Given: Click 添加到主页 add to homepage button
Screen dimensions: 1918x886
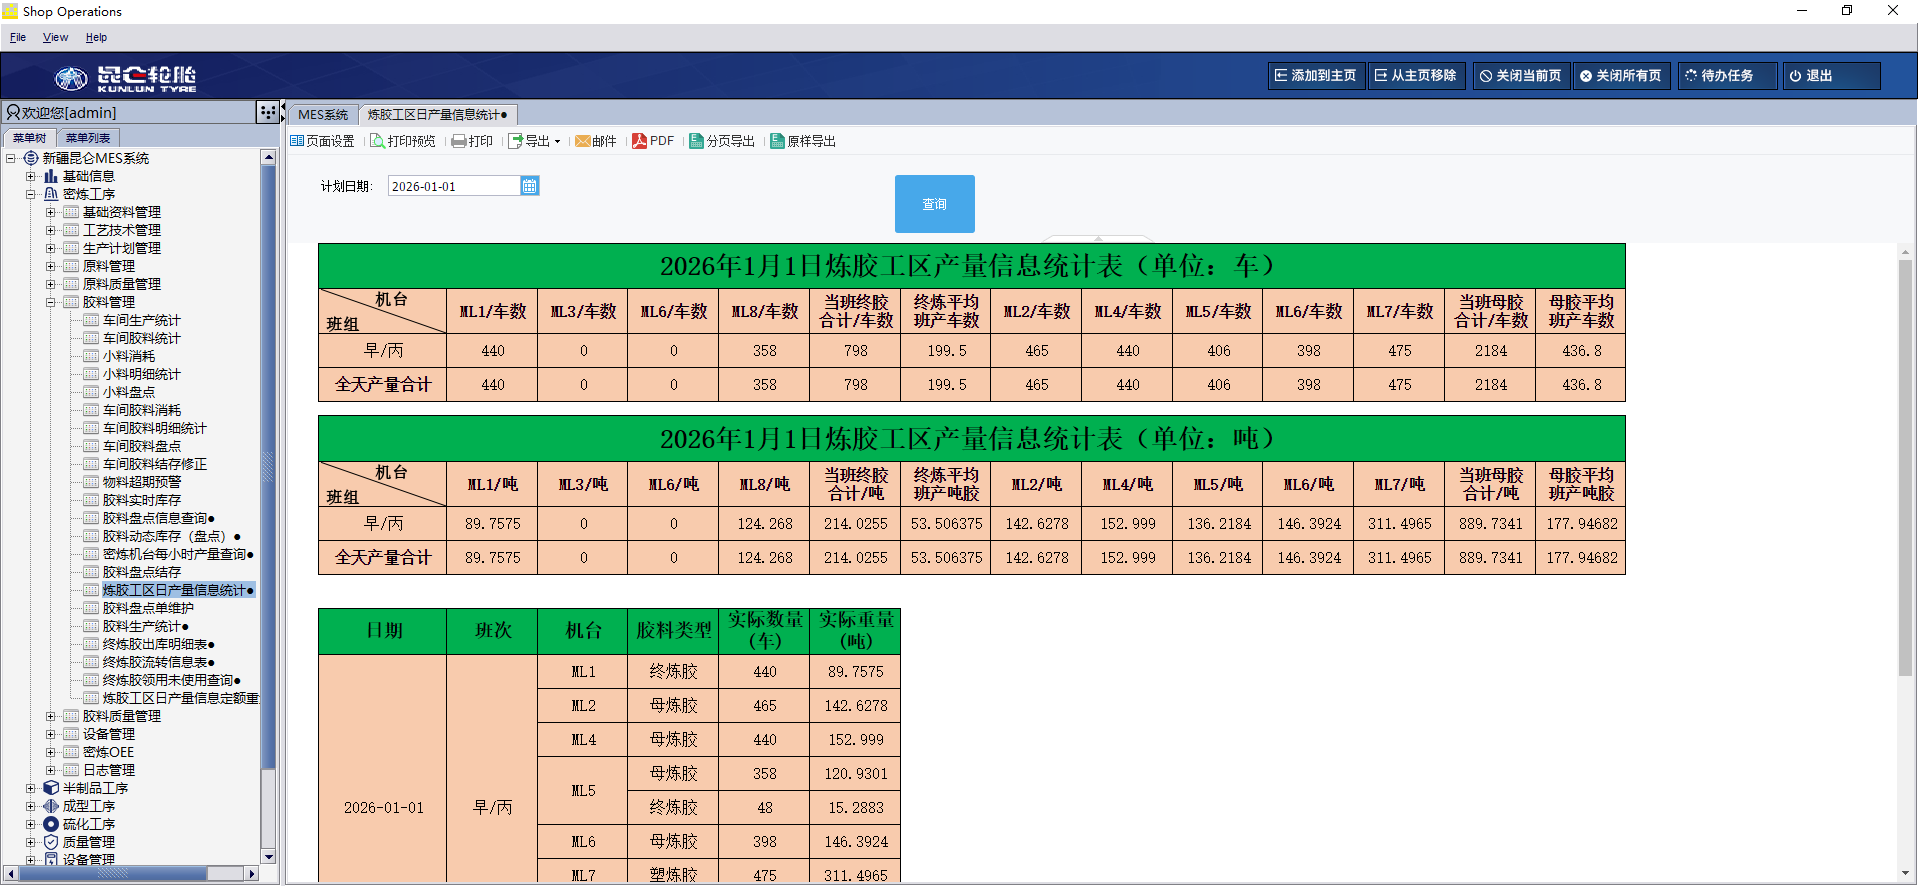Looking at the screenshot, I should tap(1315, 76).
